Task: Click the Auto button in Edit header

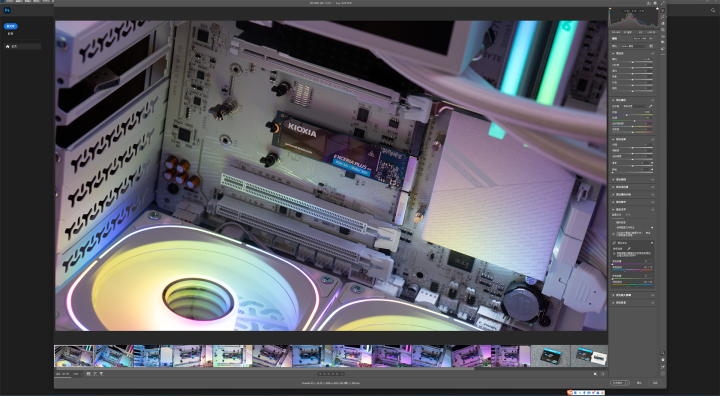Action: pyautogui.click(x=637, y=38)
